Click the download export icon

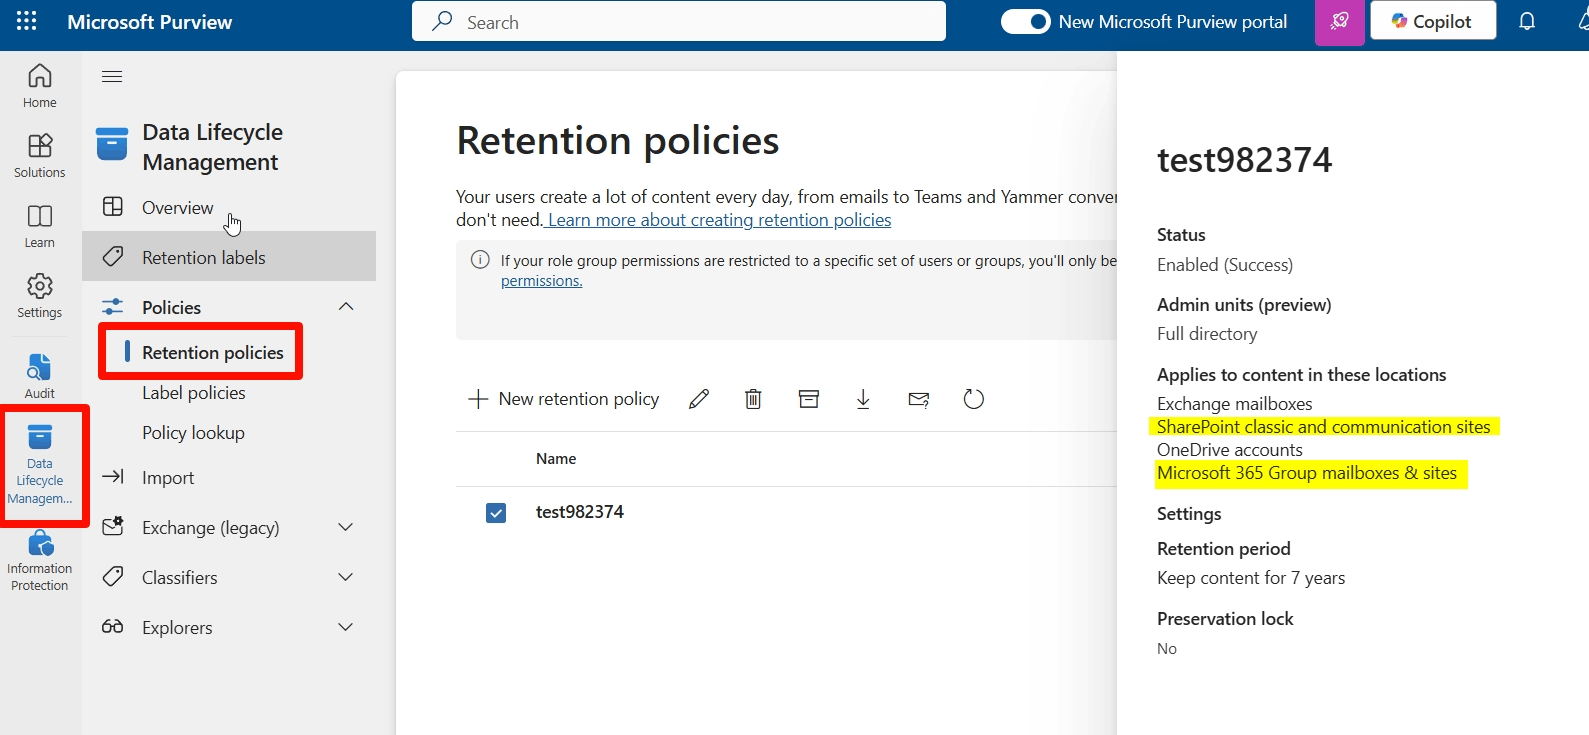point(863,399)
